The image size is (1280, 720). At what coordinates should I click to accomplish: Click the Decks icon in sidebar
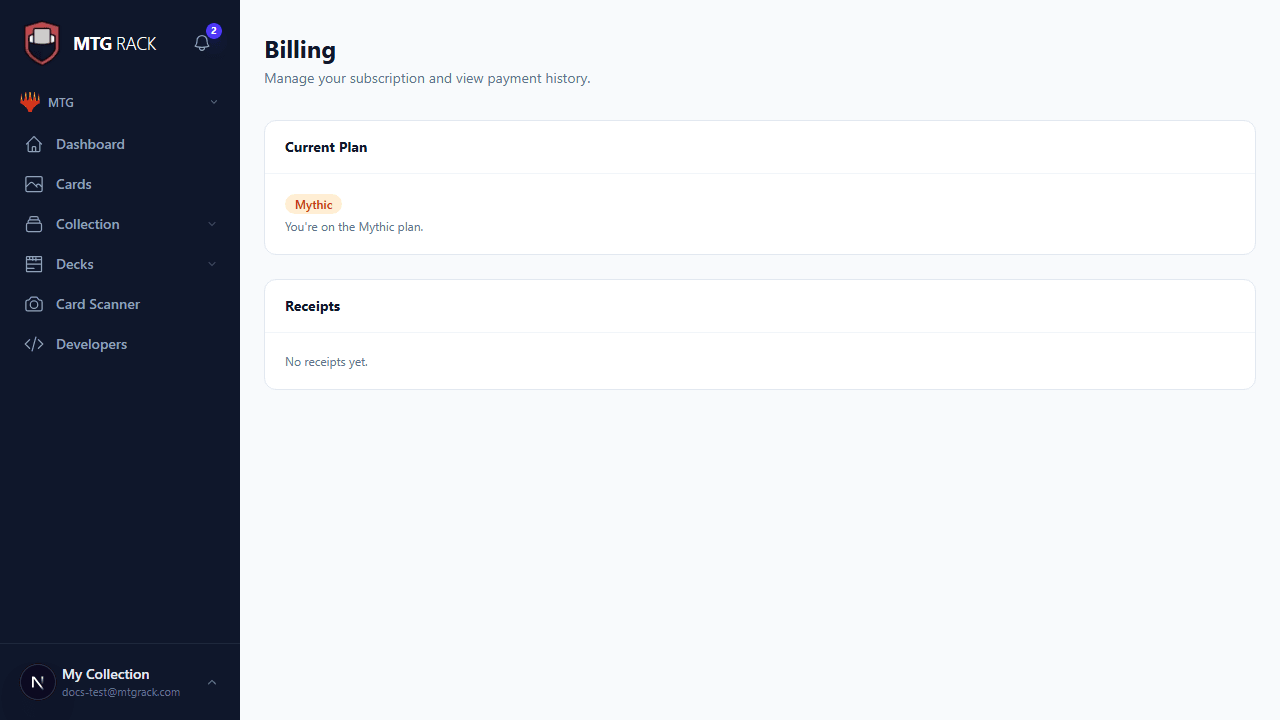34,264
